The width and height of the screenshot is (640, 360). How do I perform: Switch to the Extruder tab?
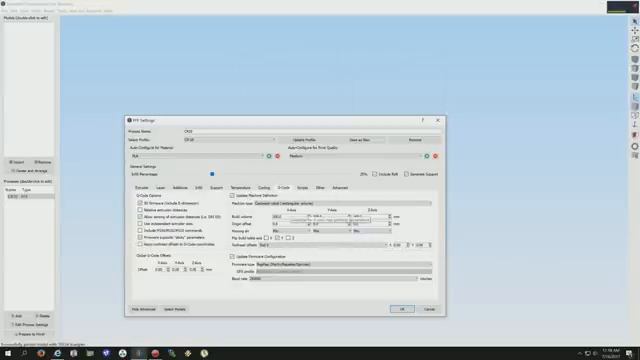[x=142, y=188]
